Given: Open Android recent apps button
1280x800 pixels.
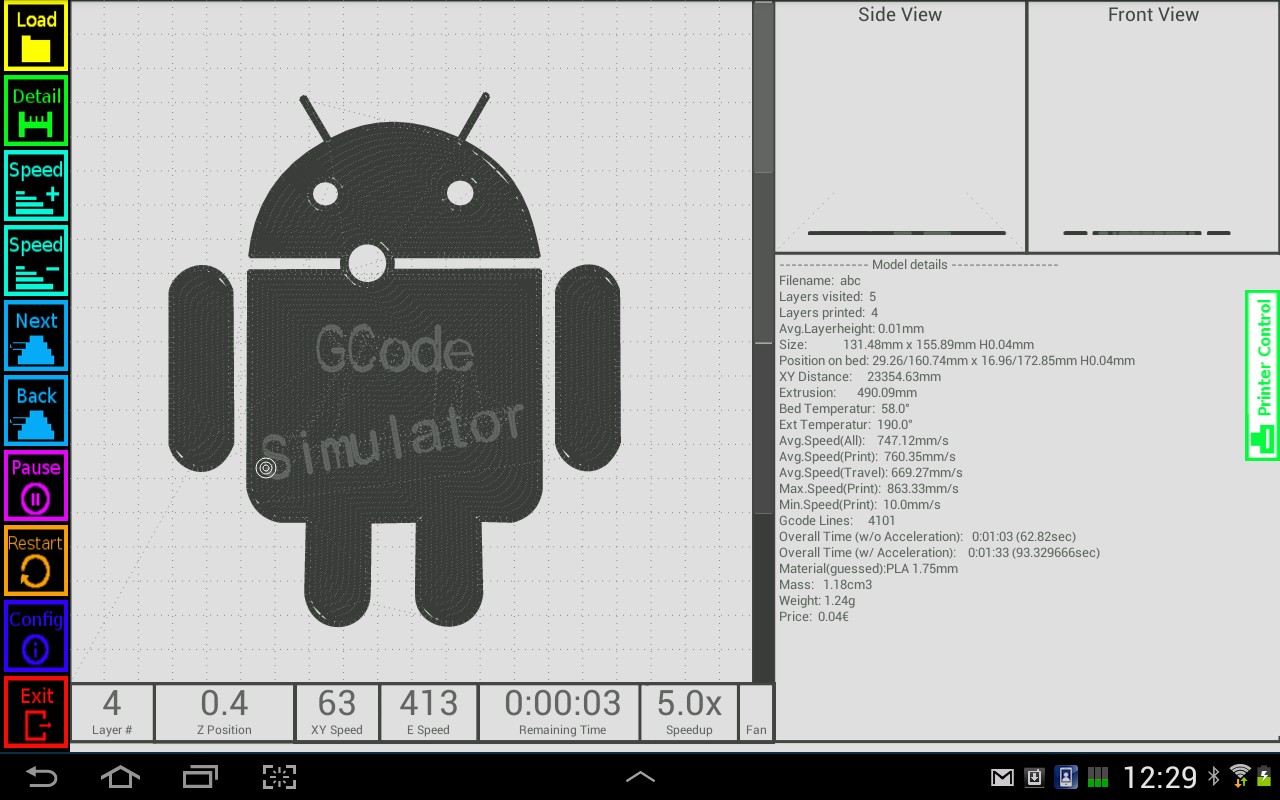Looking at the screenshot, I should pos(200,776).
